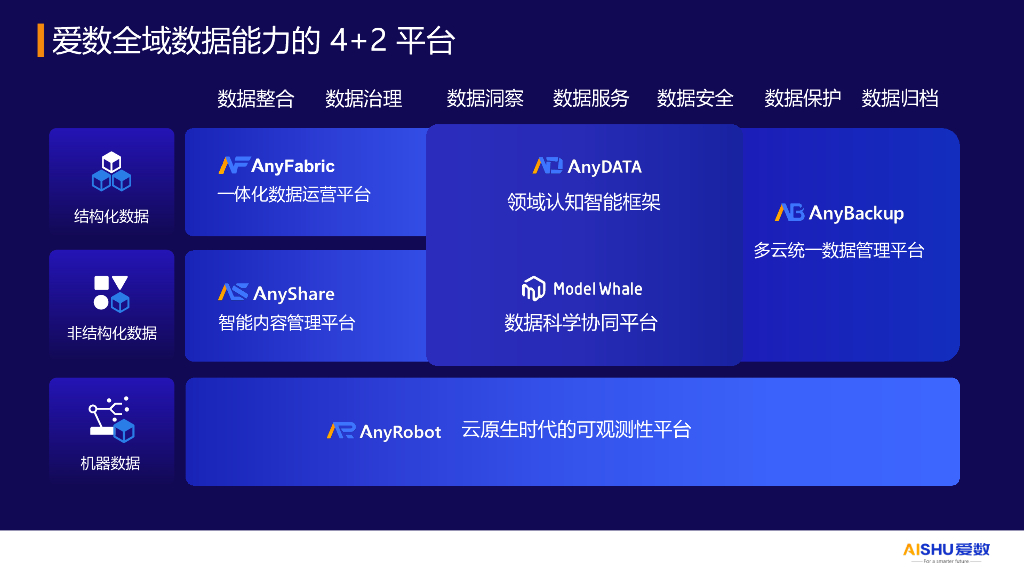The height and width of the screenshot is (576, 1024).
Task: Select the 数据服务 column header
Action: coord(591,99)
